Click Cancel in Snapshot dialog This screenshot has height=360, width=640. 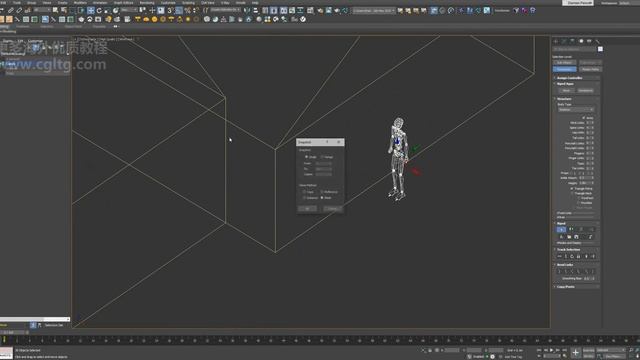click(333, 209)
